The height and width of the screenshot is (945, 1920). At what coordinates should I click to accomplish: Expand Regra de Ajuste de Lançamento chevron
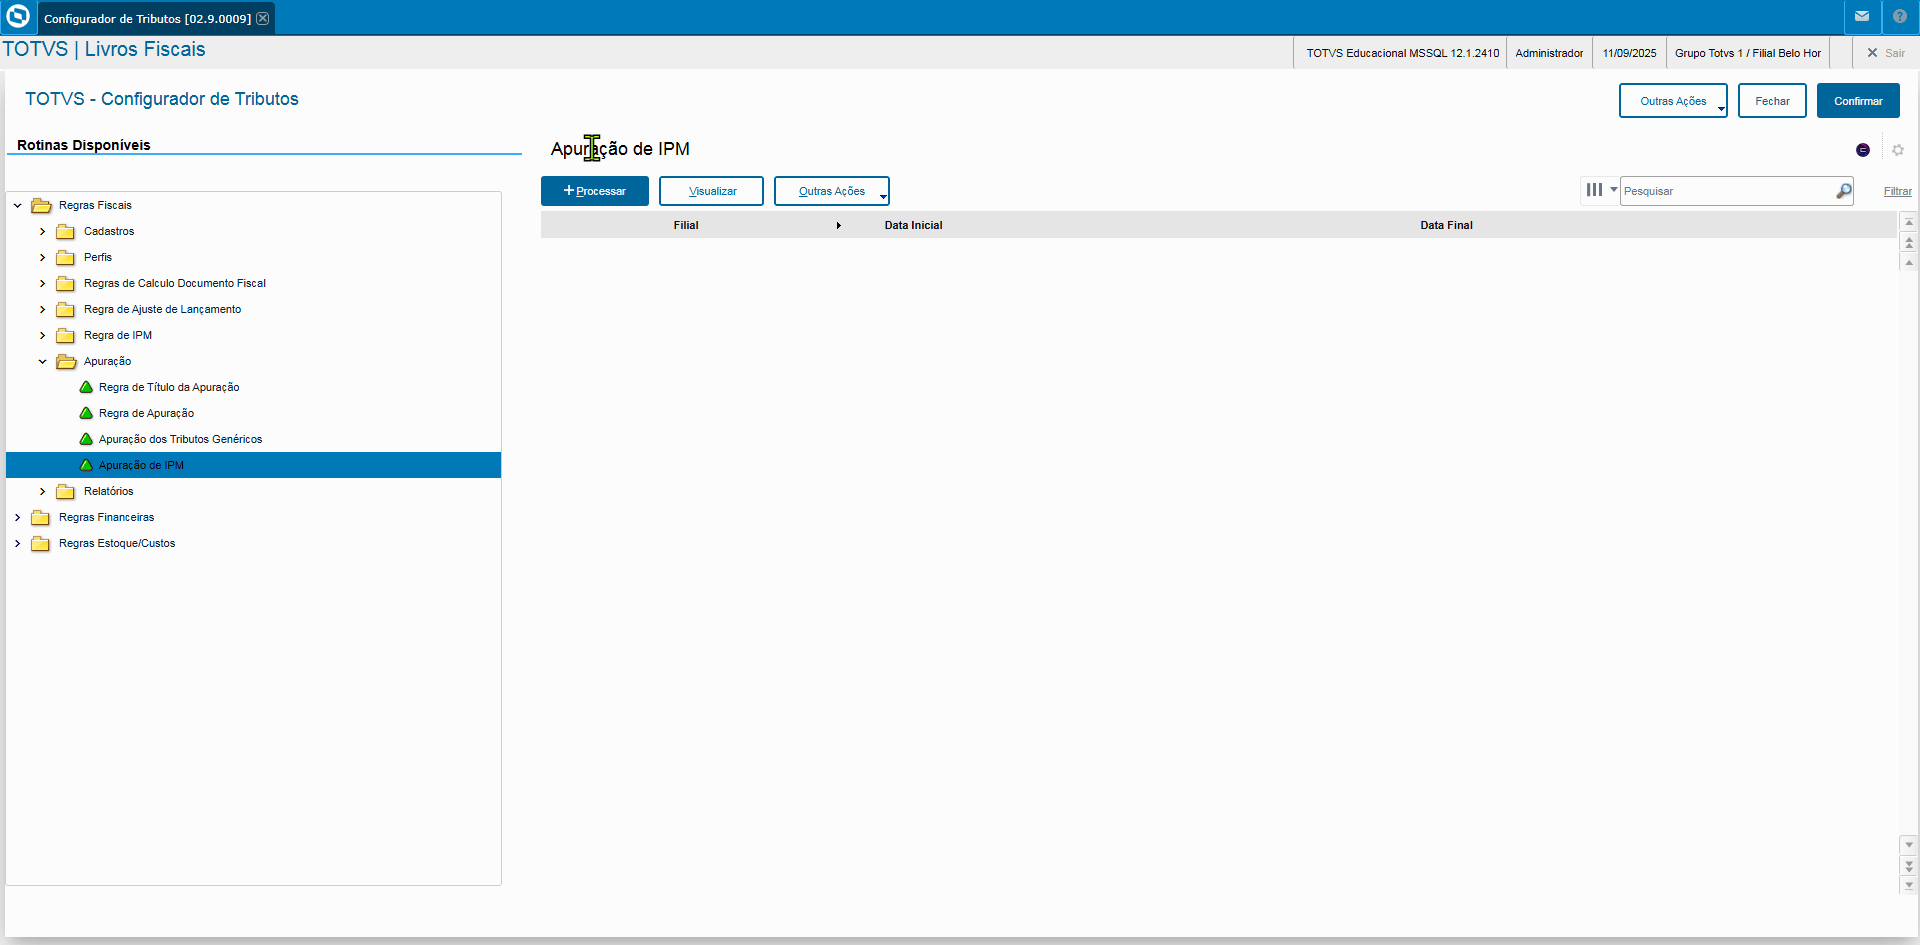point(42,309)
